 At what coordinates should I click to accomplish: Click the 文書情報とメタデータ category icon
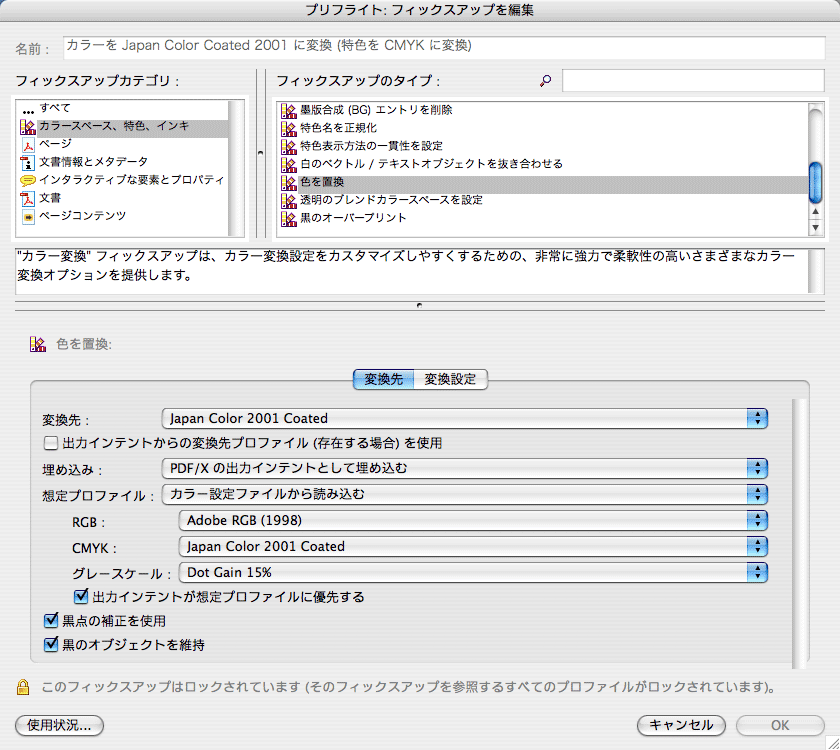(28, 163)
